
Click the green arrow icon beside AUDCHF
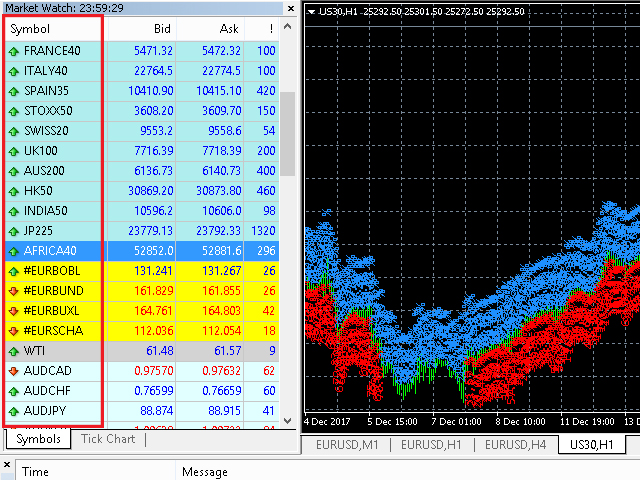(x=14, y=391)
